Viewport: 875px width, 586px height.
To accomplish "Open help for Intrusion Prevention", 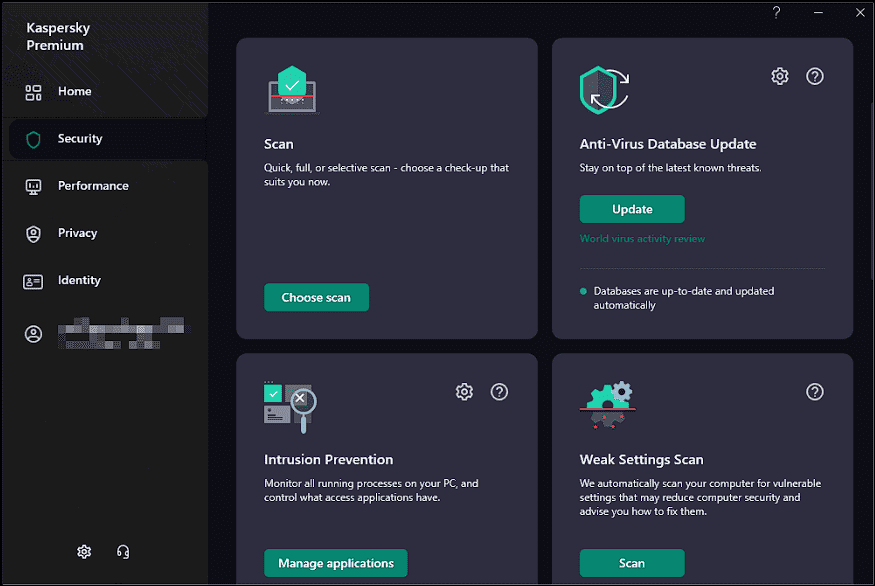I will click(499, 392).
